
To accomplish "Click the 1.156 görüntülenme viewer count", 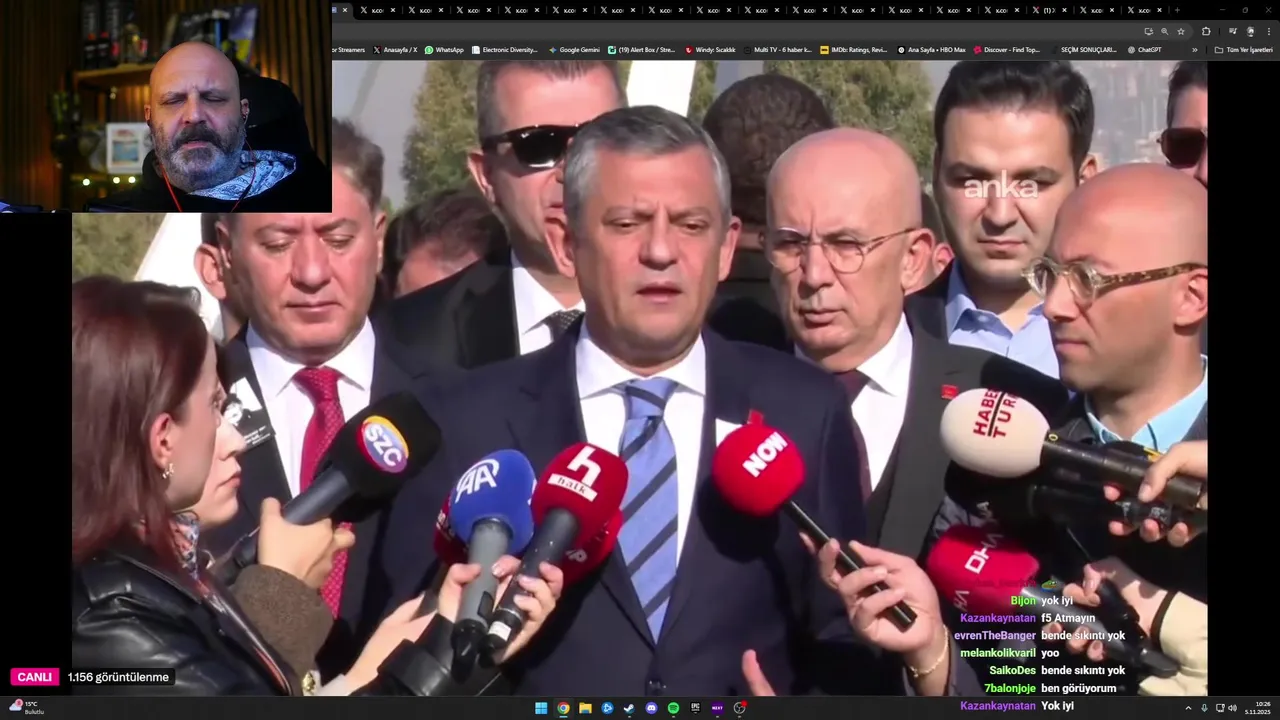I will coord(118,677).
